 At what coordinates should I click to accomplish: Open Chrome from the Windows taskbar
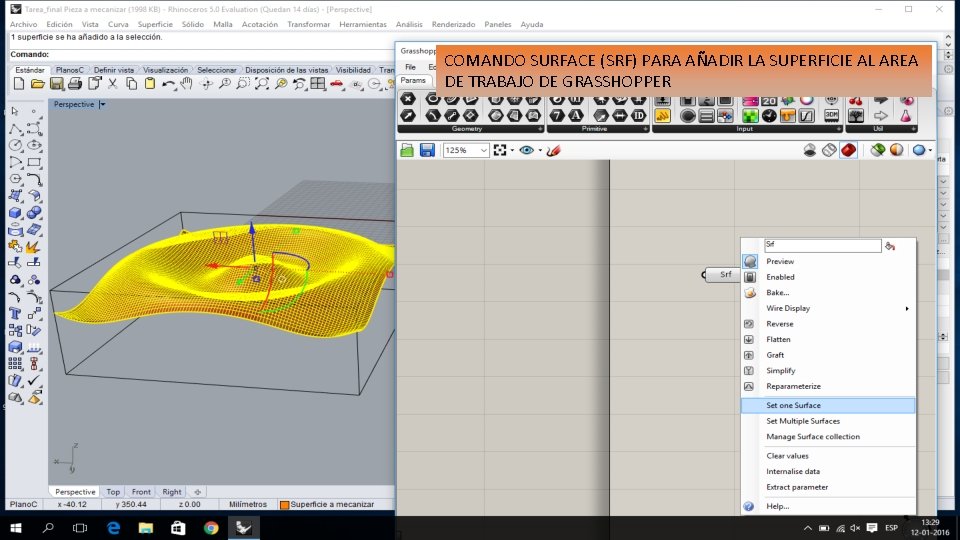point(211,528)
